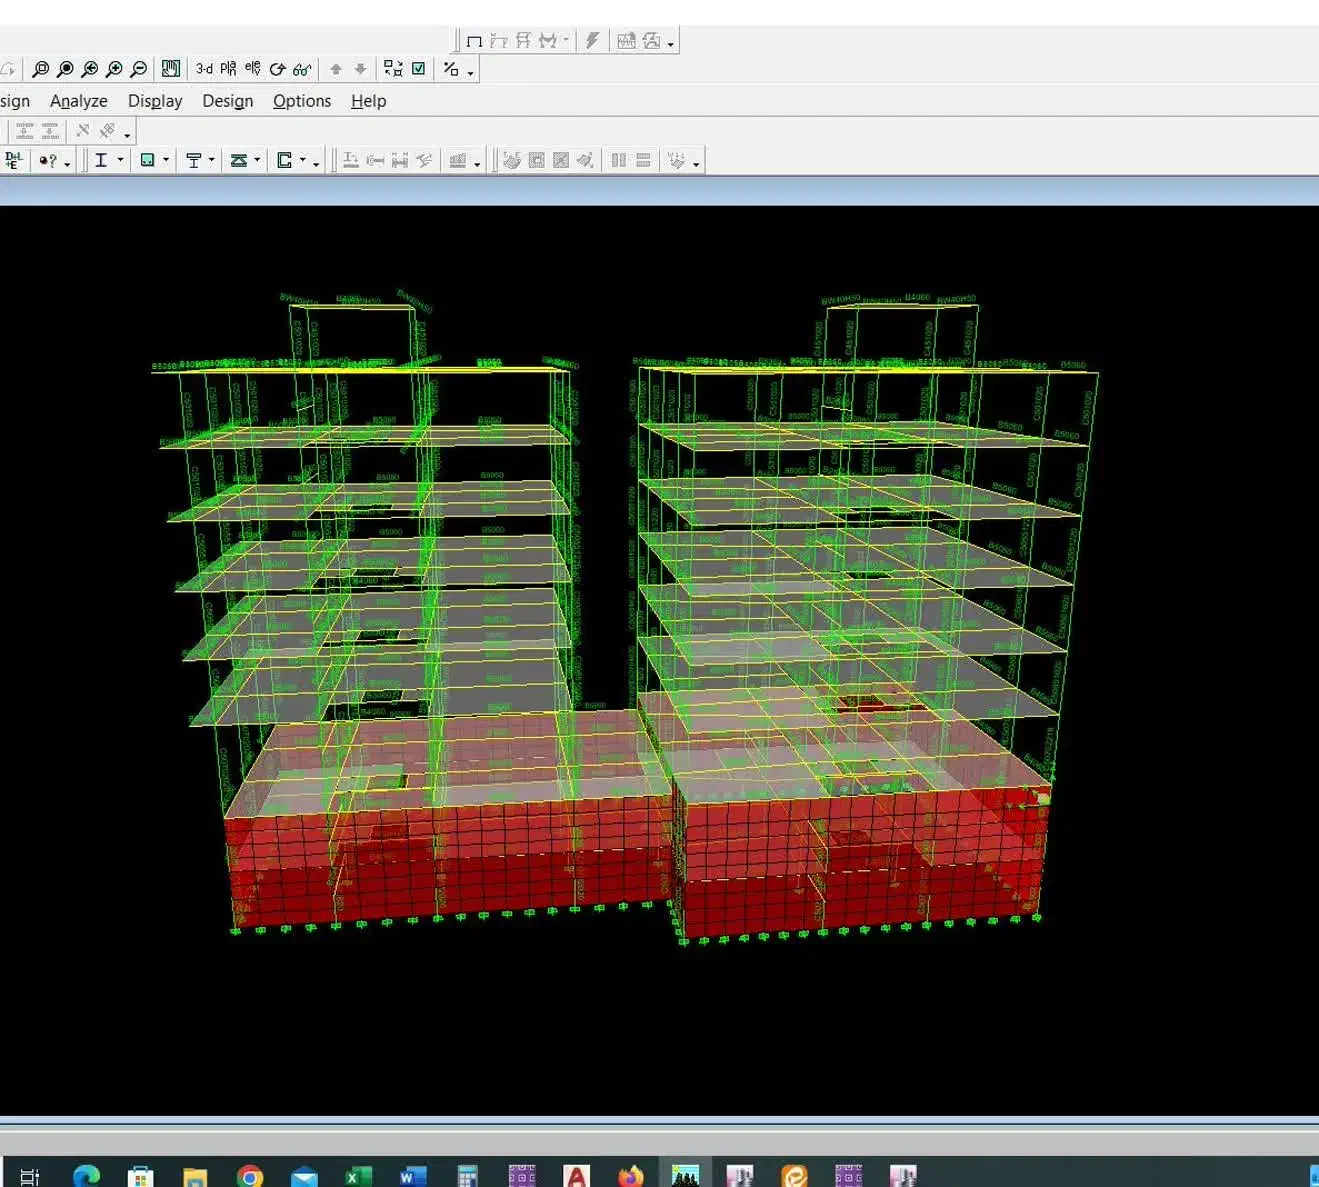Click the Restore Full View zoom icon
Screen dimensions: 1319x1187
[x=65, y=69]
